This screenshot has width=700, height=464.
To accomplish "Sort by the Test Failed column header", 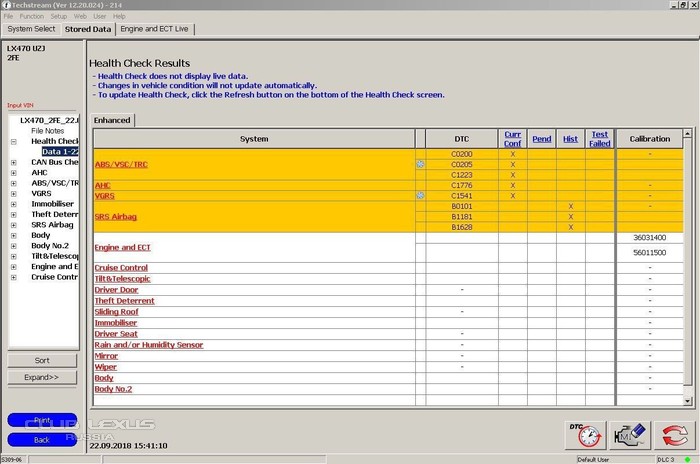I will coord(600,139).
